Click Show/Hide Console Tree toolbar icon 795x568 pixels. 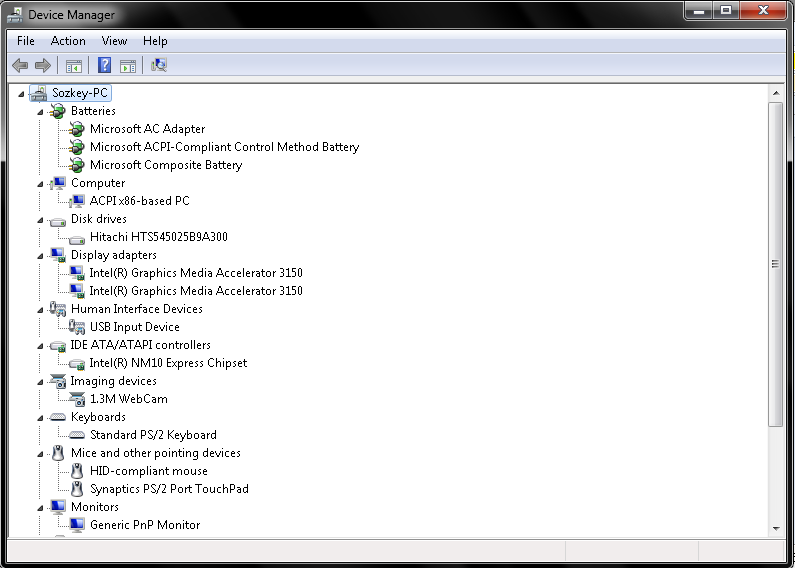pos(74,65)
